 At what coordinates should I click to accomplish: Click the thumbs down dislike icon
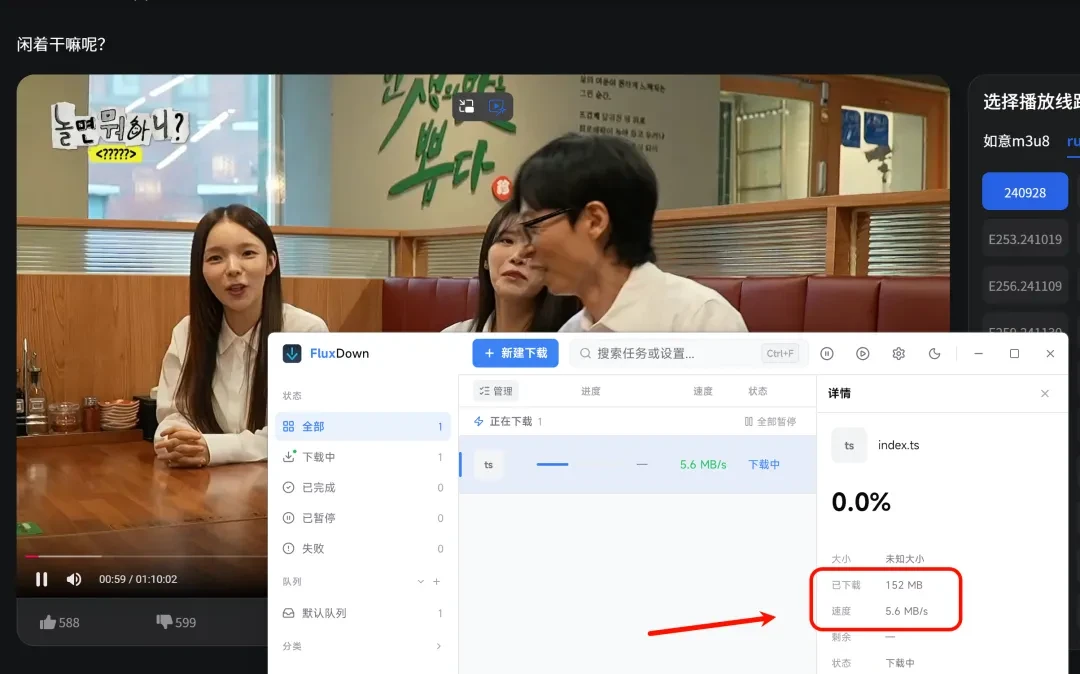[x=164, y=622]
